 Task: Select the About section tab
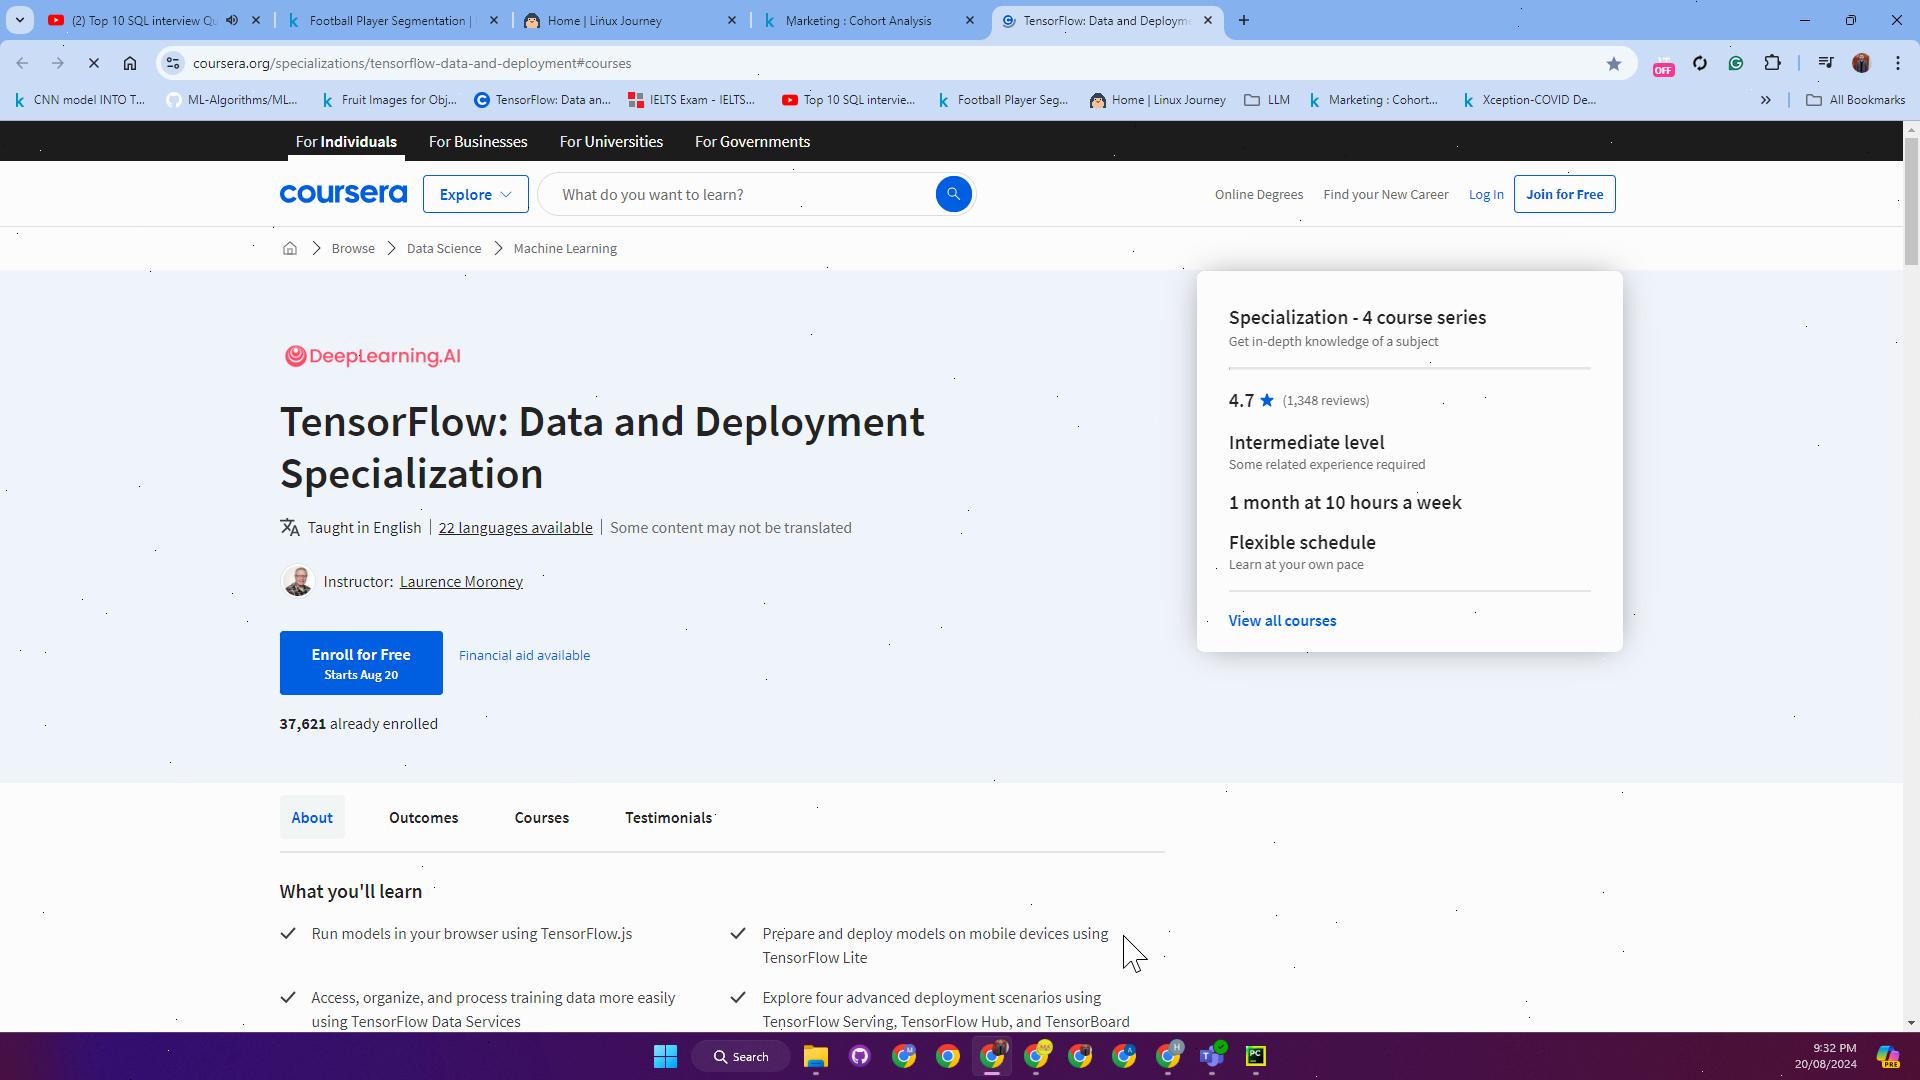[312, 817]
